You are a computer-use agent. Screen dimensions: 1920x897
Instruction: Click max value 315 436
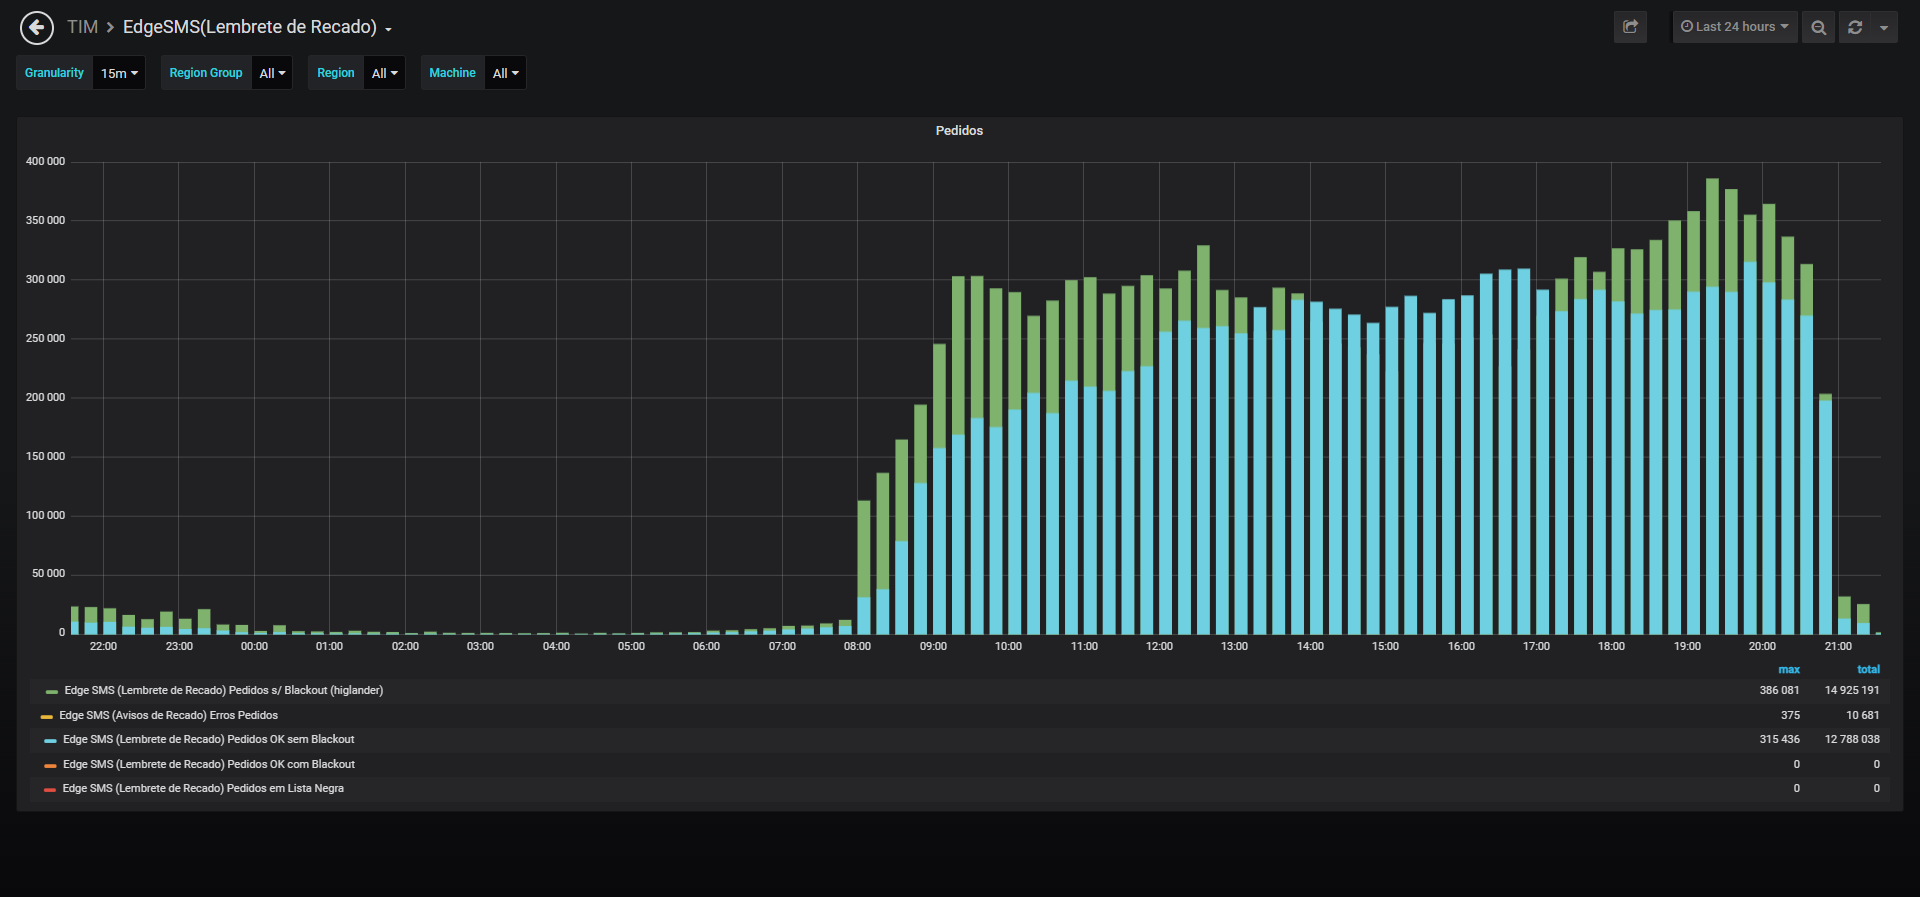[x=1779, y=739]
